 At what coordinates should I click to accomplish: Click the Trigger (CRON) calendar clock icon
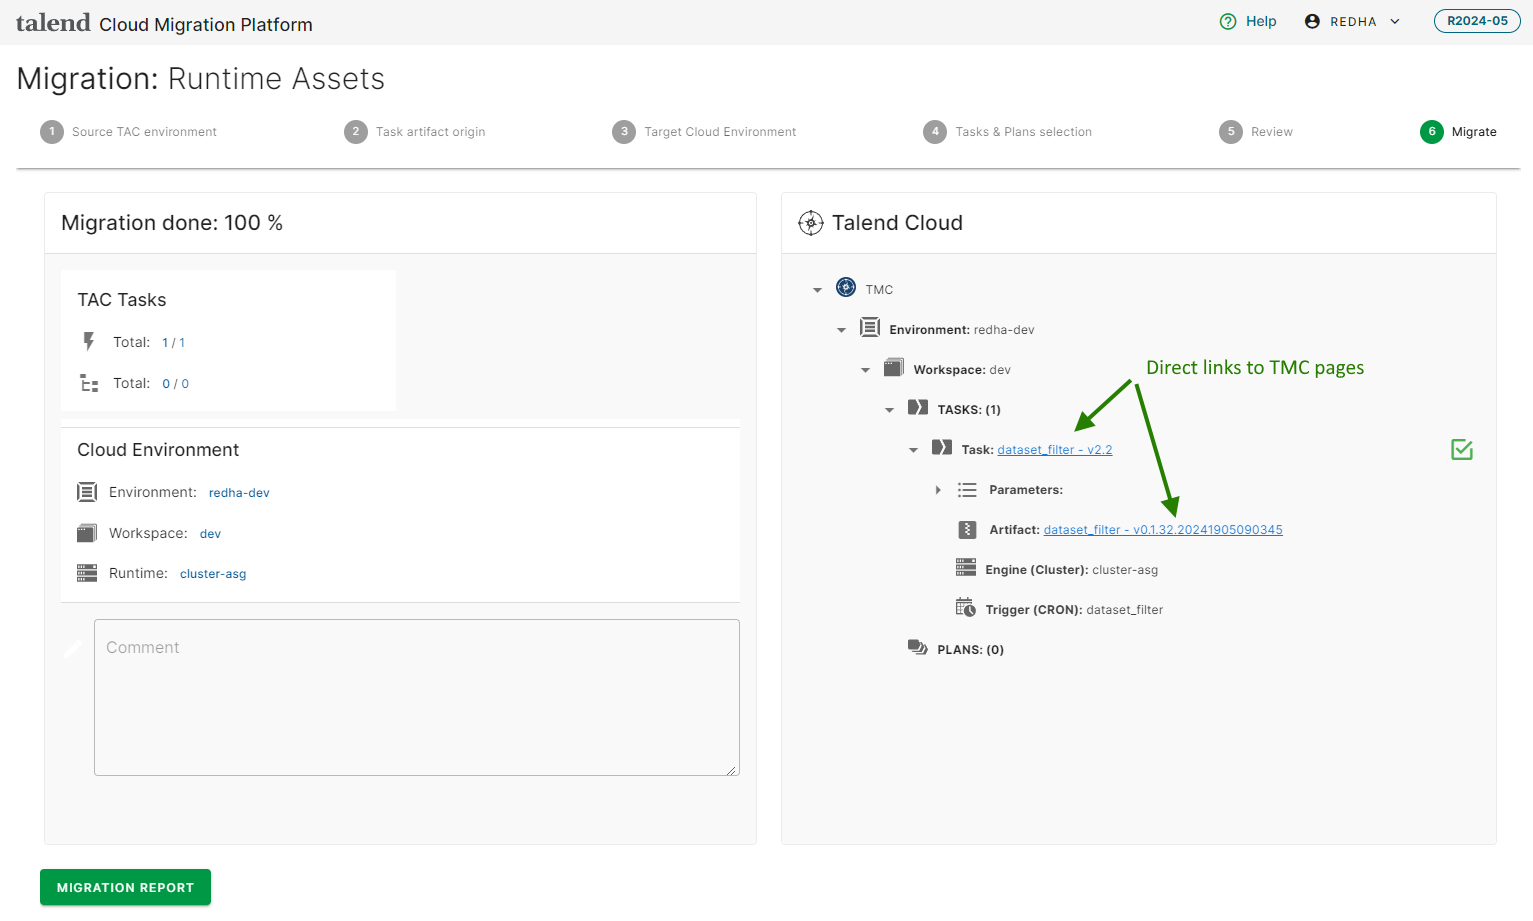coord(966,607)
